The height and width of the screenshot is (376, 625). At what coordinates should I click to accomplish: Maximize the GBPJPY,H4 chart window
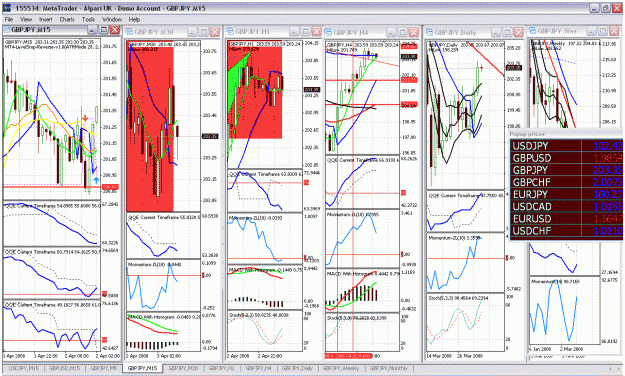(x=403, y=32)
